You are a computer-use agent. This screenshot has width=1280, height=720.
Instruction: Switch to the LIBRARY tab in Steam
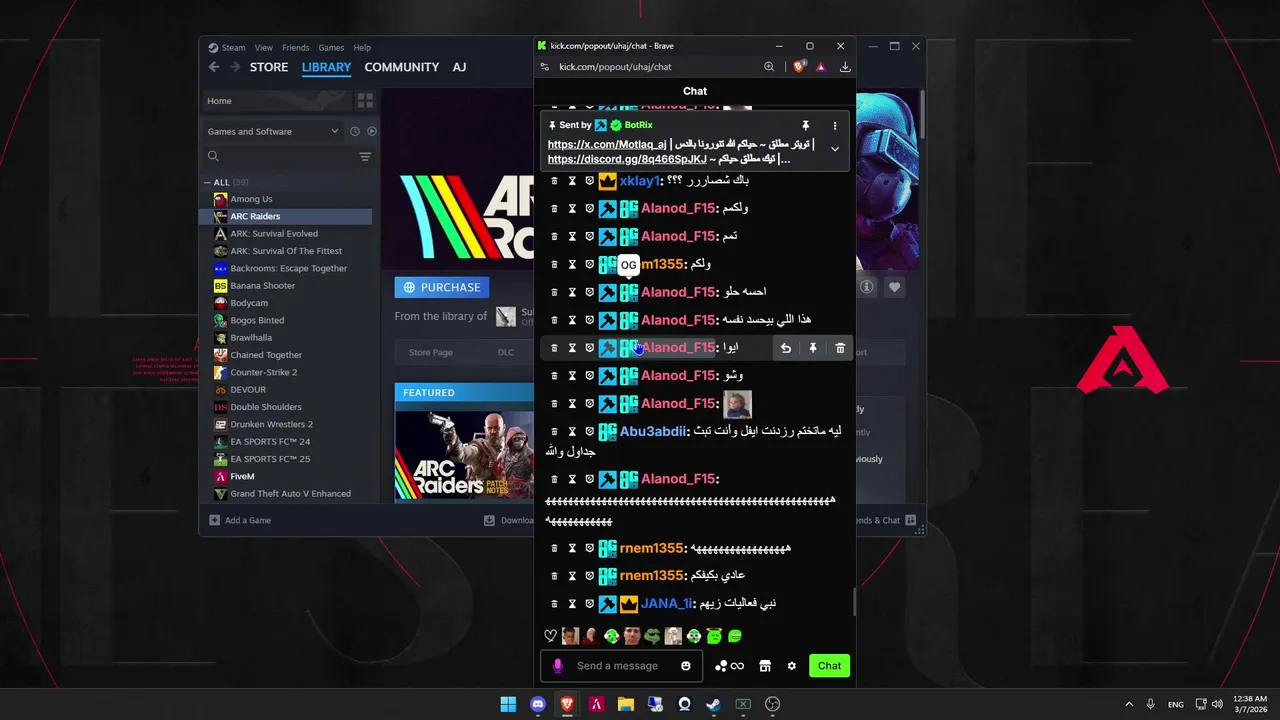point(326,67)
